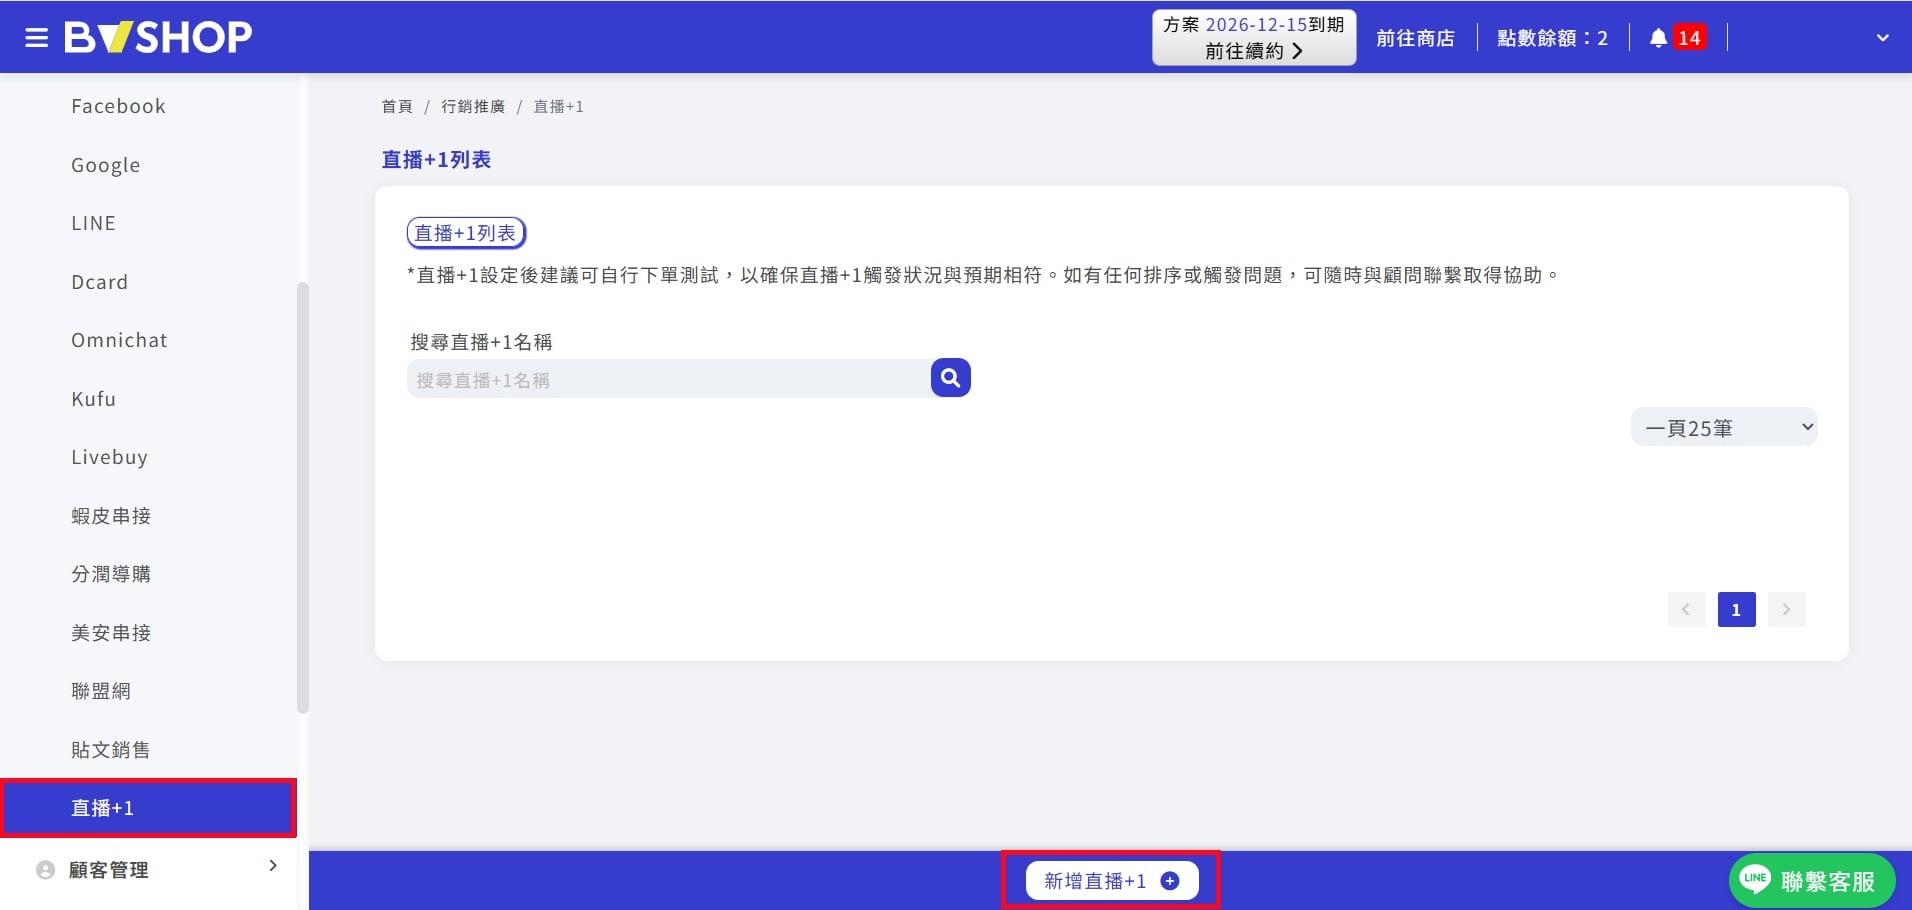
Task: Select page 1 in pagination
Action: pyautogui.click(x=1736, y=609)
